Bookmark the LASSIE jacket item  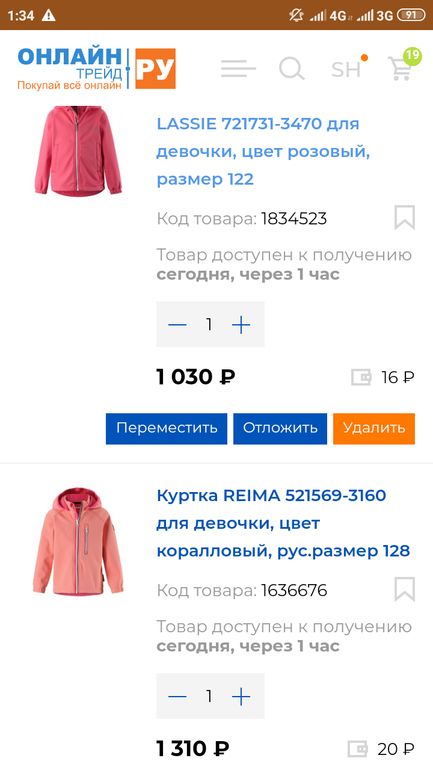(x=405, y=218)
